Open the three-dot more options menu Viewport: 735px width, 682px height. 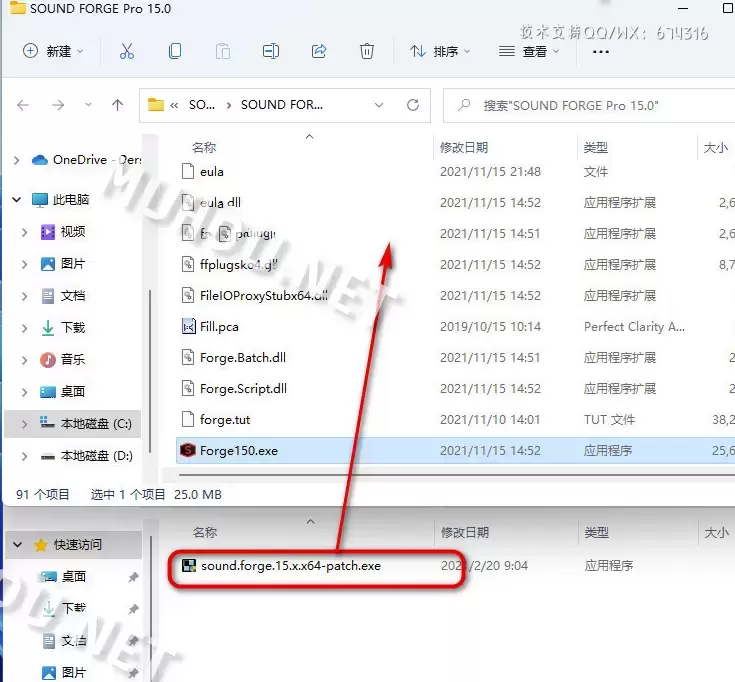point(600,52)
